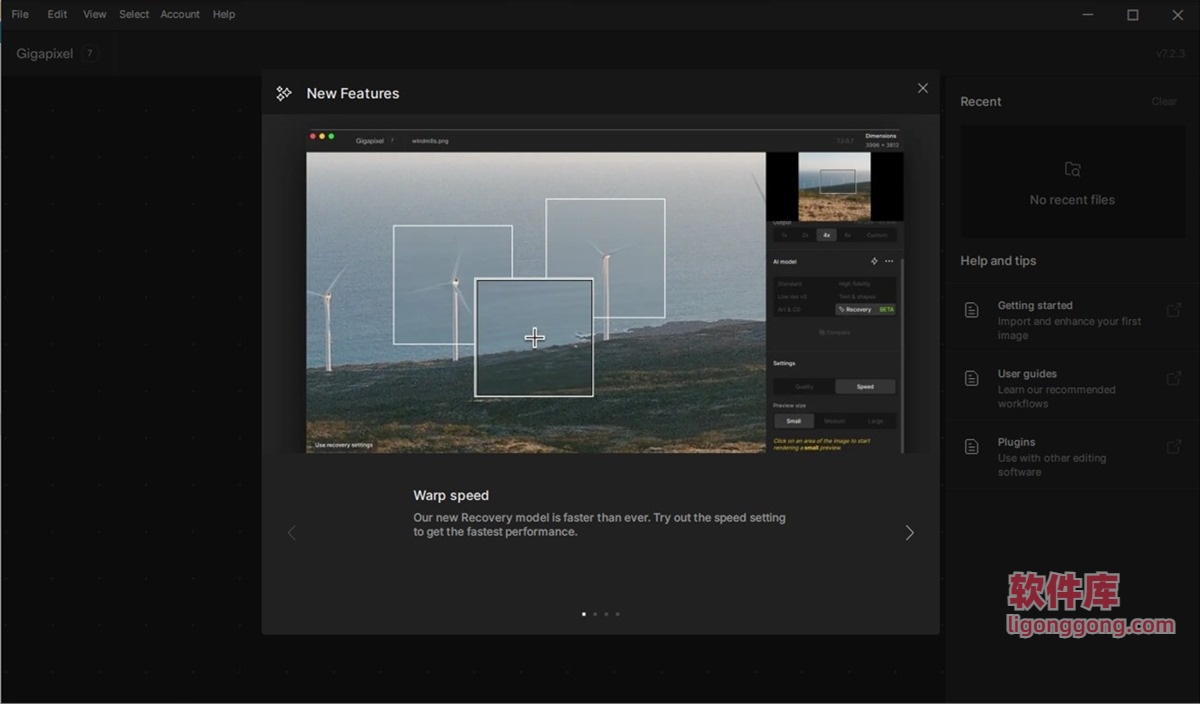1200x704 pixels.
Task: Clear the Recent files list
Action: (1163, 101)
